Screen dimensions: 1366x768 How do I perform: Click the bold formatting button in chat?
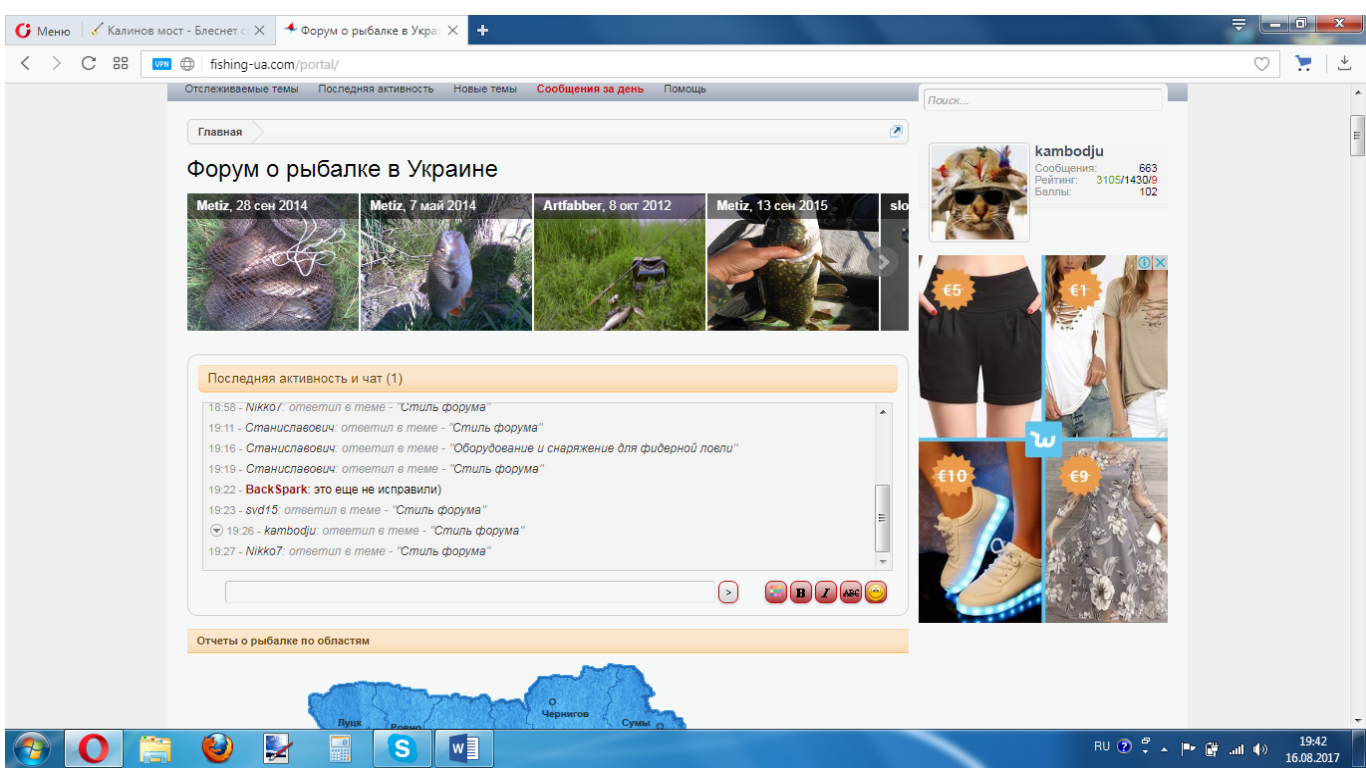click(x=800, y=593)
